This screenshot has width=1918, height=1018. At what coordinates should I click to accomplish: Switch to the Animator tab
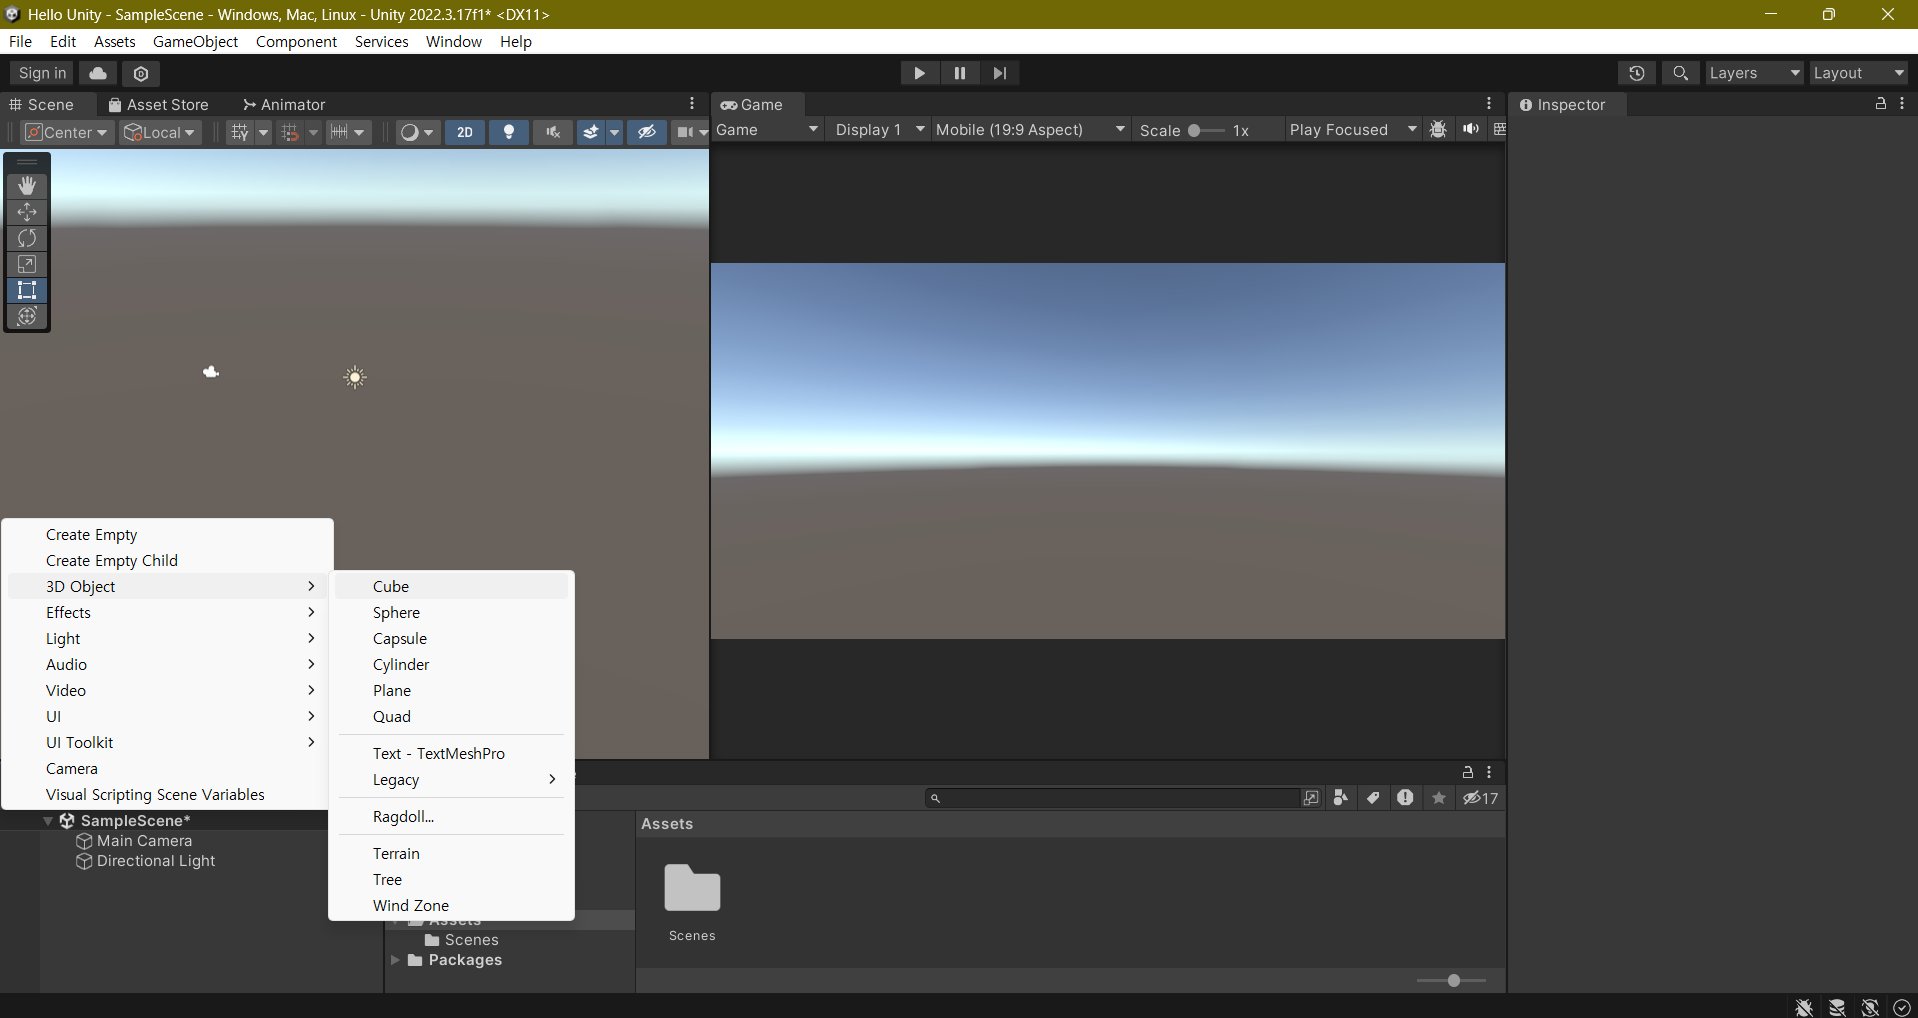284,105
